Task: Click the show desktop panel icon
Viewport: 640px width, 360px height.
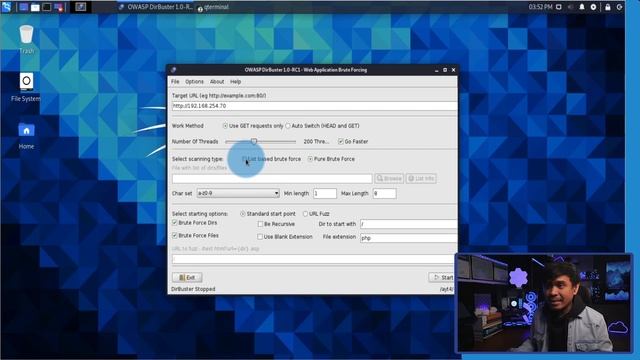Action: 24,7
